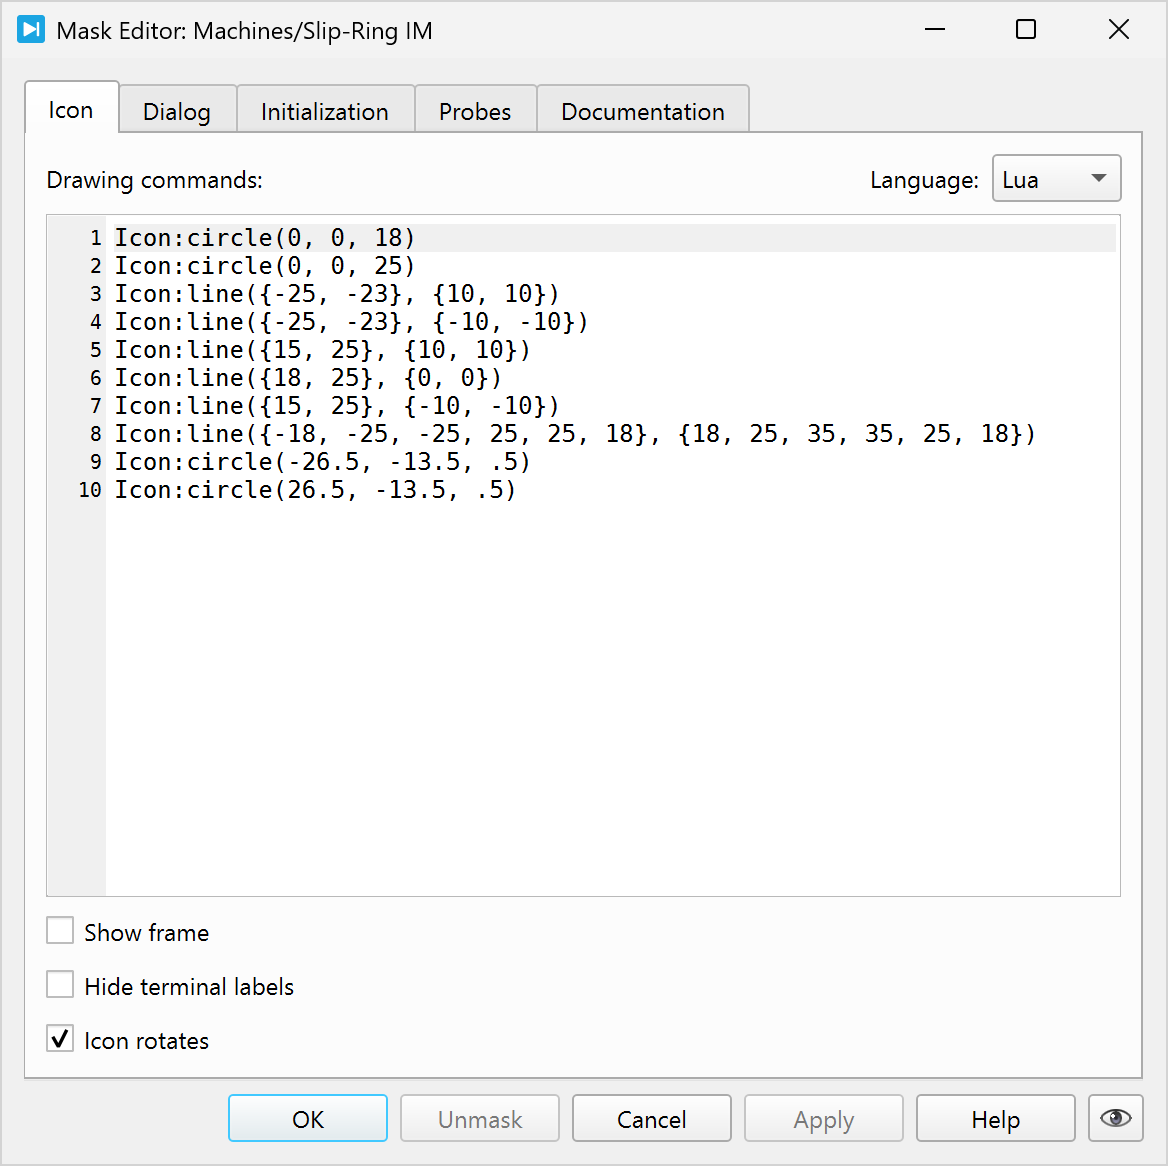Minimize the Mask Editor window
This screenshot has height=1166, width=1168.
point(934,30)
